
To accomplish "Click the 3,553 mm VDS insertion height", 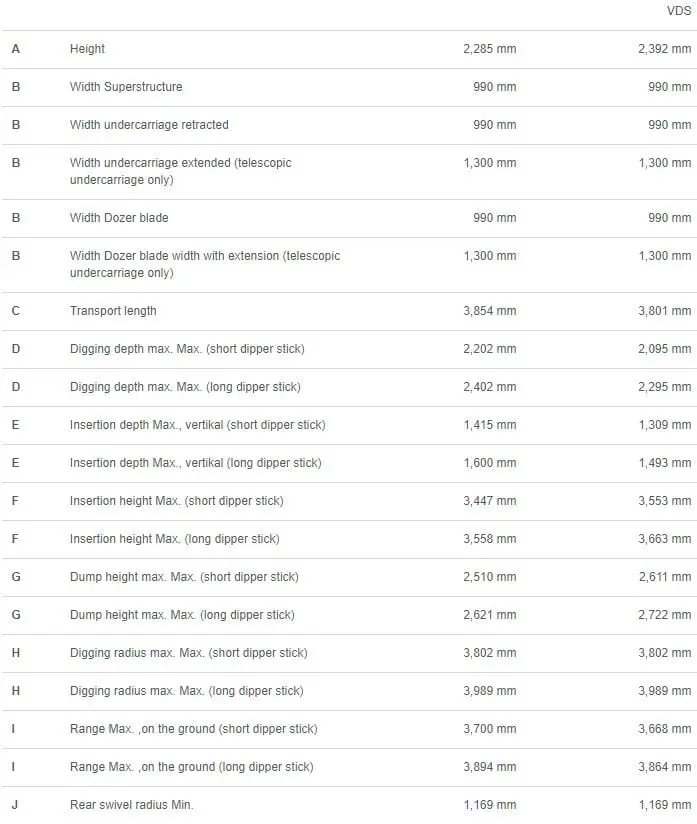I will point(665,501).
